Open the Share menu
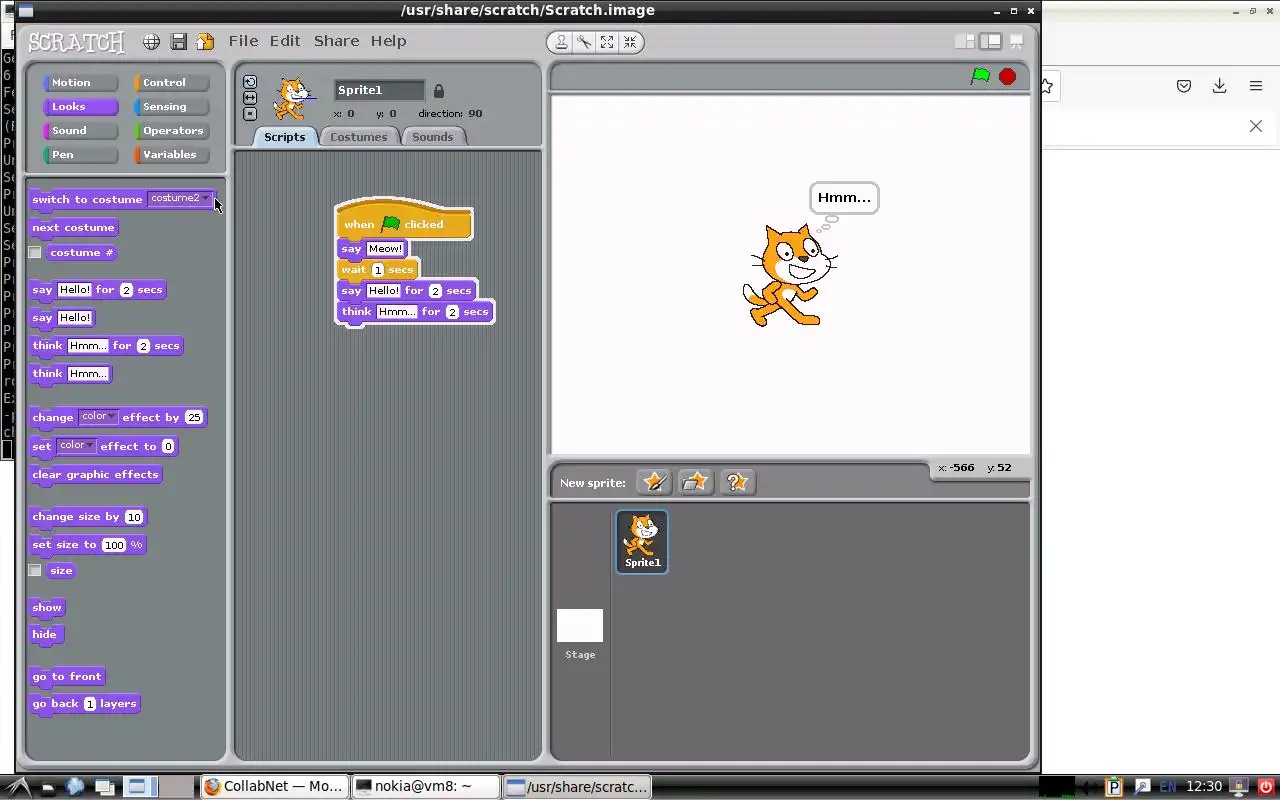The width and height of the screenshot is (1280, 800). [336, 41]
